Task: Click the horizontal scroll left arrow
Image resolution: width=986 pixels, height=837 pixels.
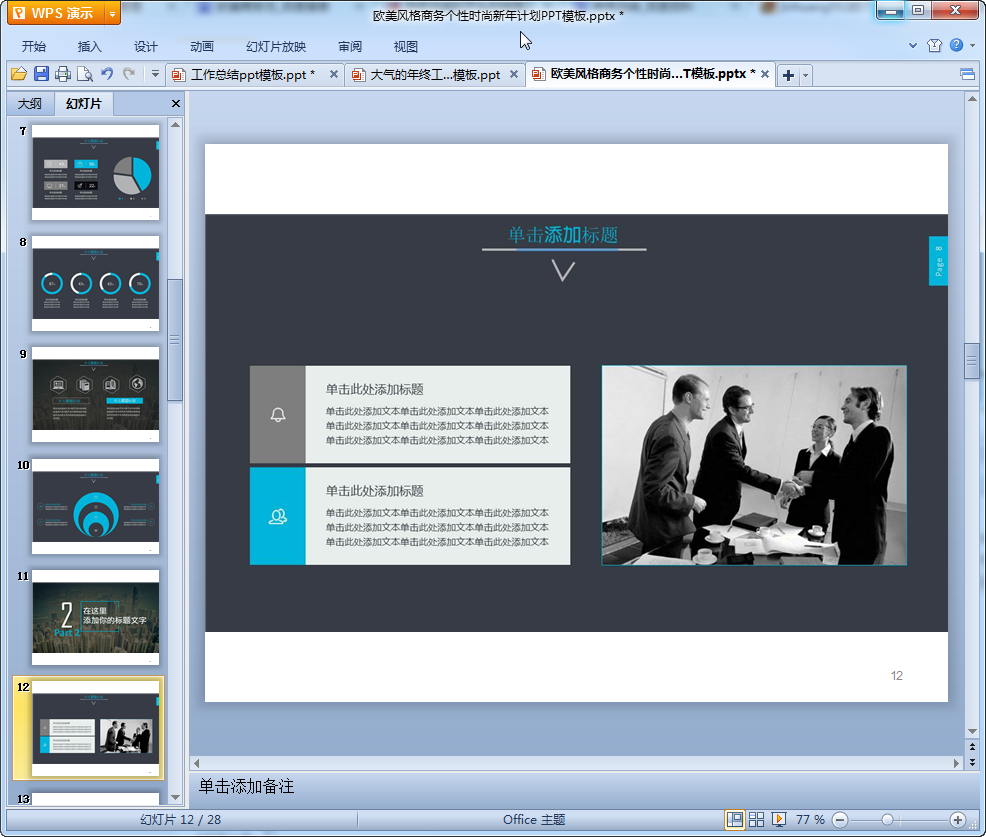Action: 197,763
